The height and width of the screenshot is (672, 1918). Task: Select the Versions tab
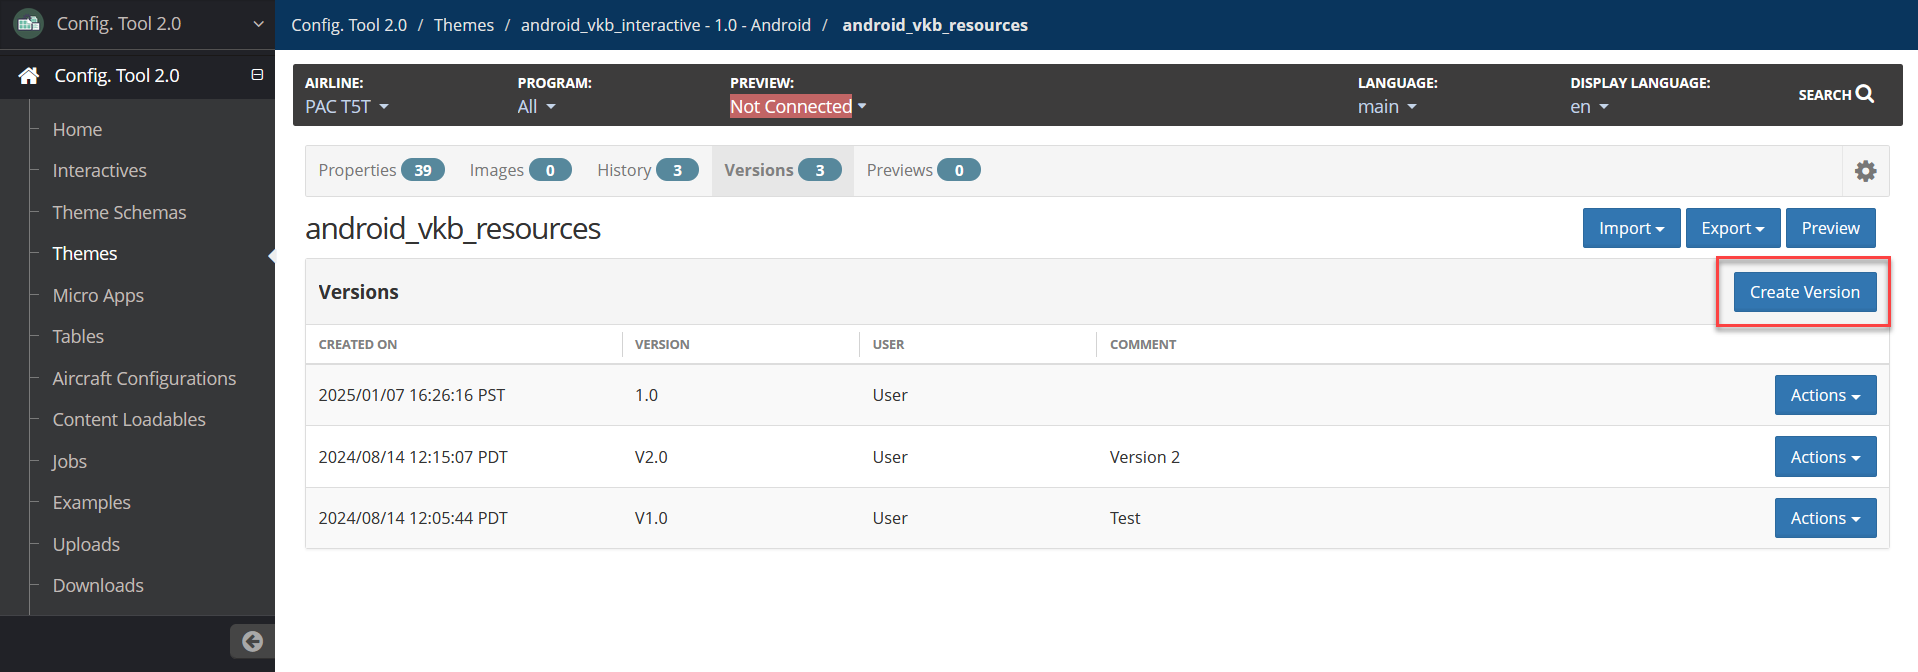[782, 170]
